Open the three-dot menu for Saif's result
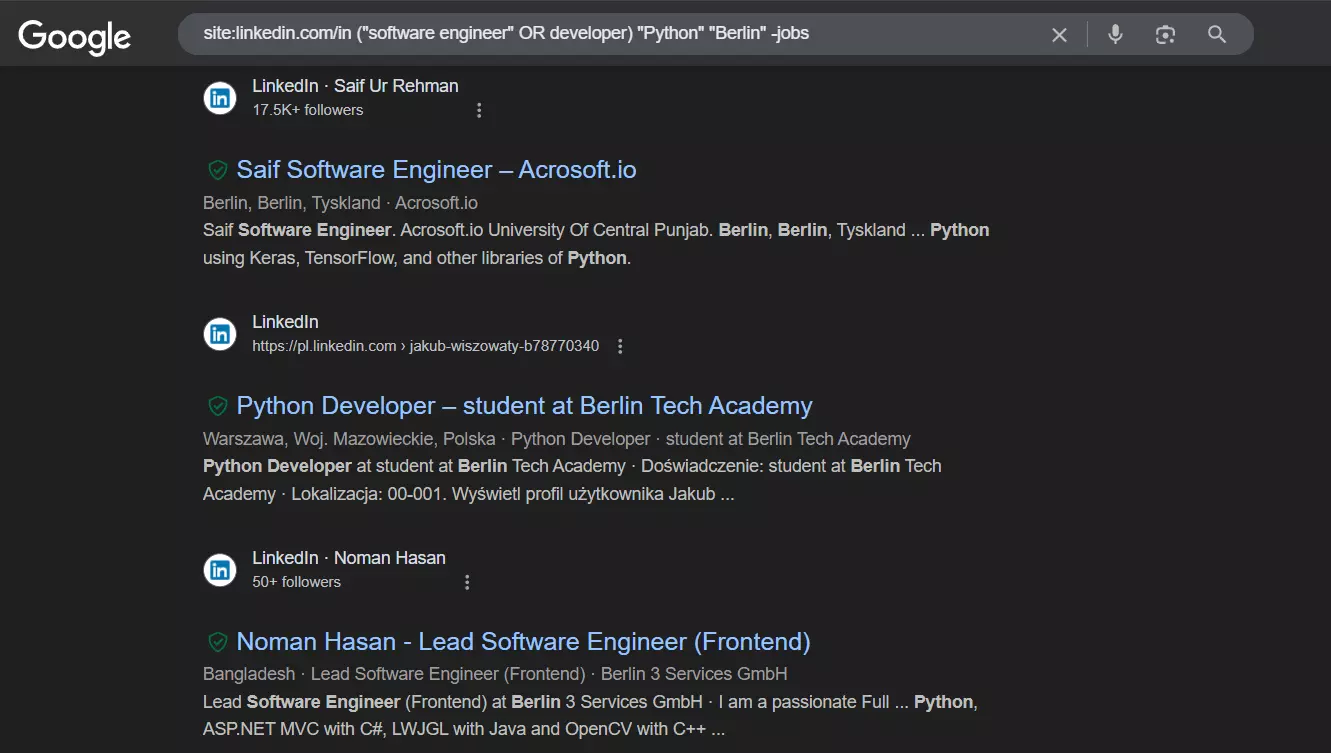The image size is (1331, 753). point(479,110)
